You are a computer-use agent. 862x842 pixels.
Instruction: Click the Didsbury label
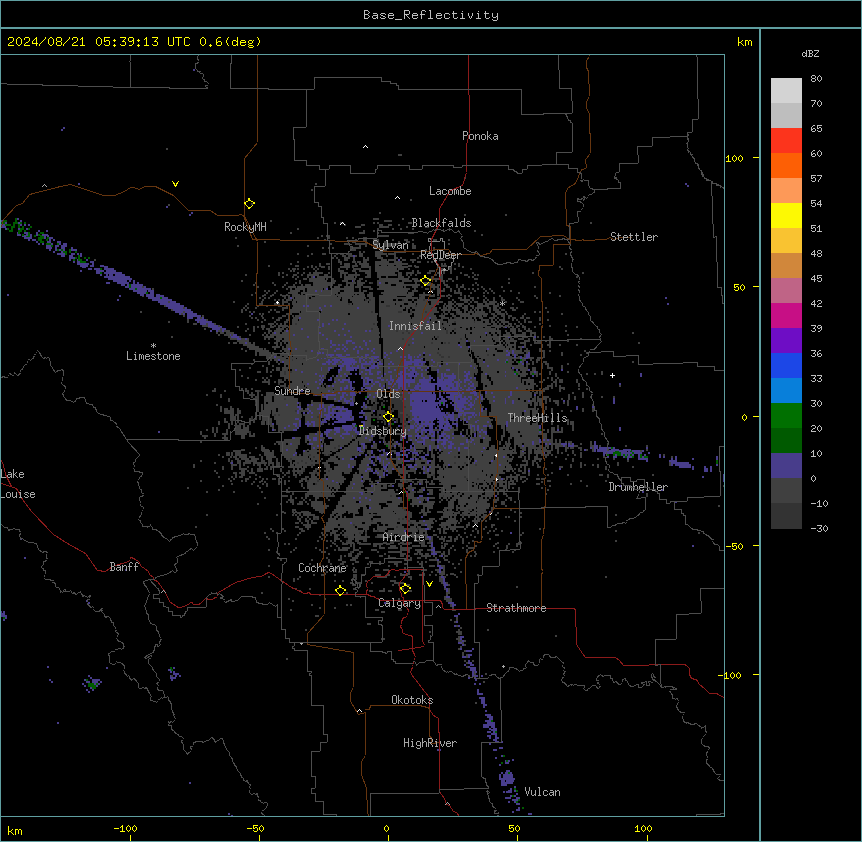click(x=383, y=431)
